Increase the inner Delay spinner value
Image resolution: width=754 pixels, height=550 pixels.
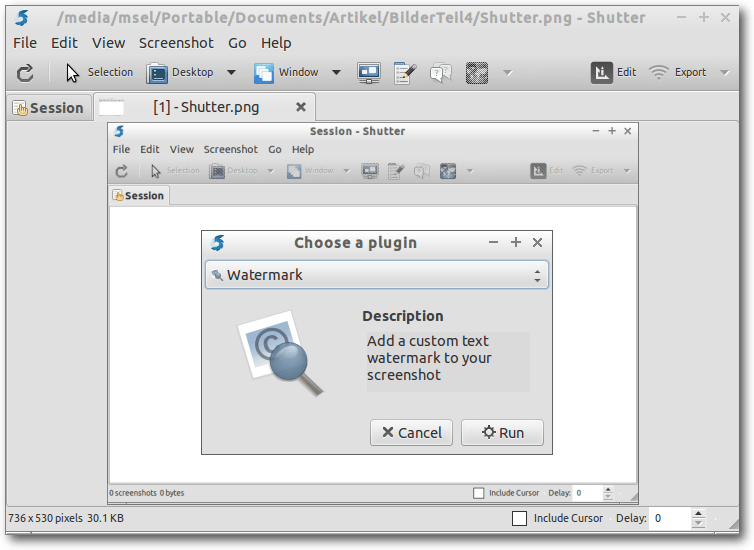tap(608, 490)
